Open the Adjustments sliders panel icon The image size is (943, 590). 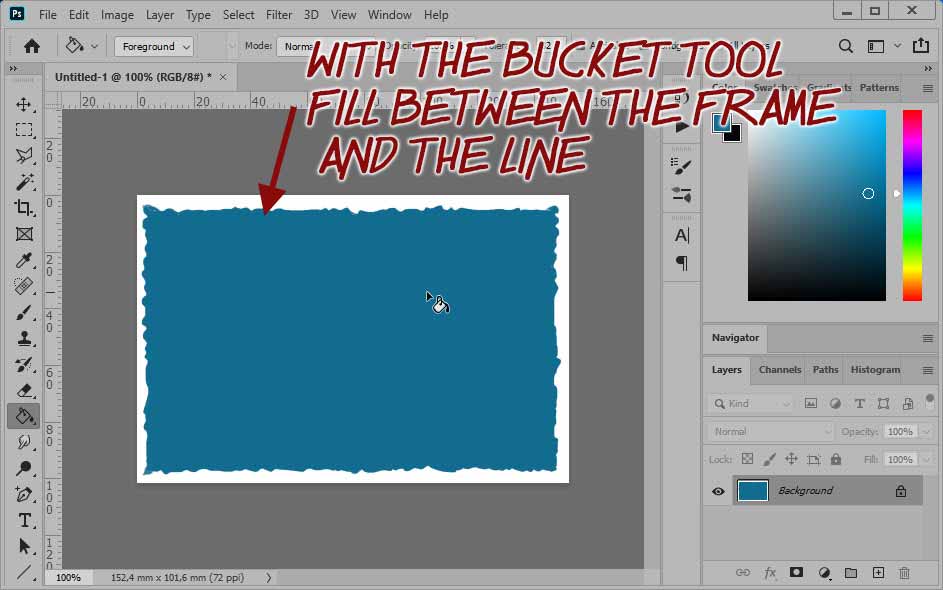681,194
